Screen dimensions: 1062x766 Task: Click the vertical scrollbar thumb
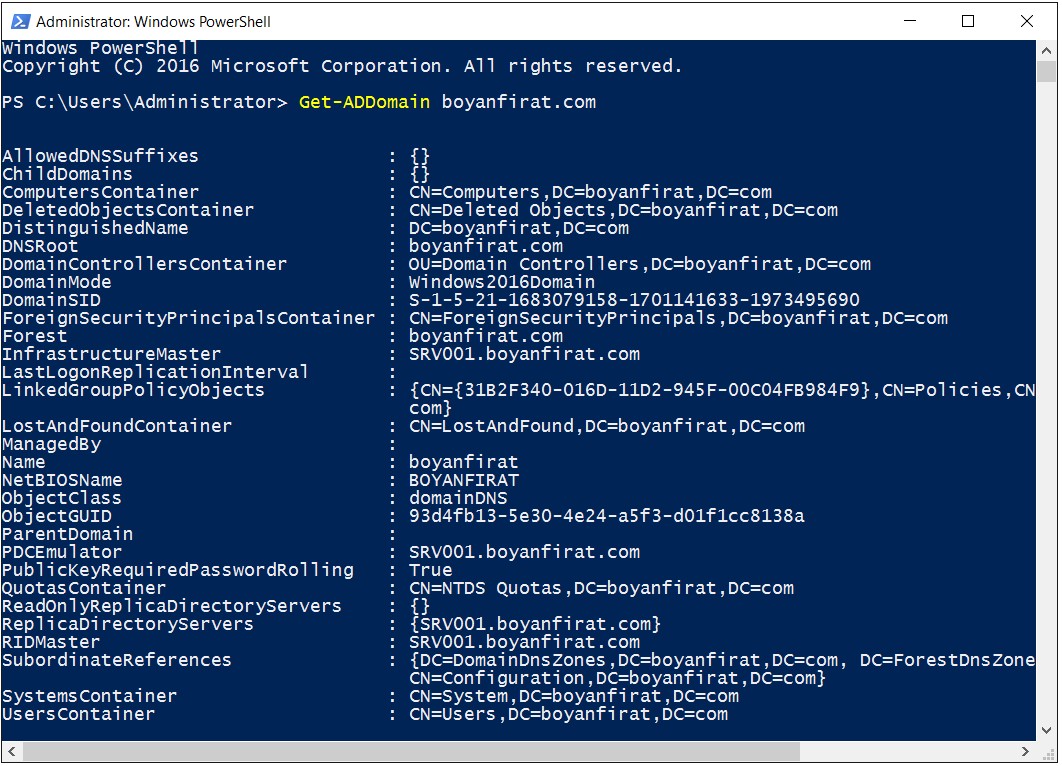coord(1046,72)
